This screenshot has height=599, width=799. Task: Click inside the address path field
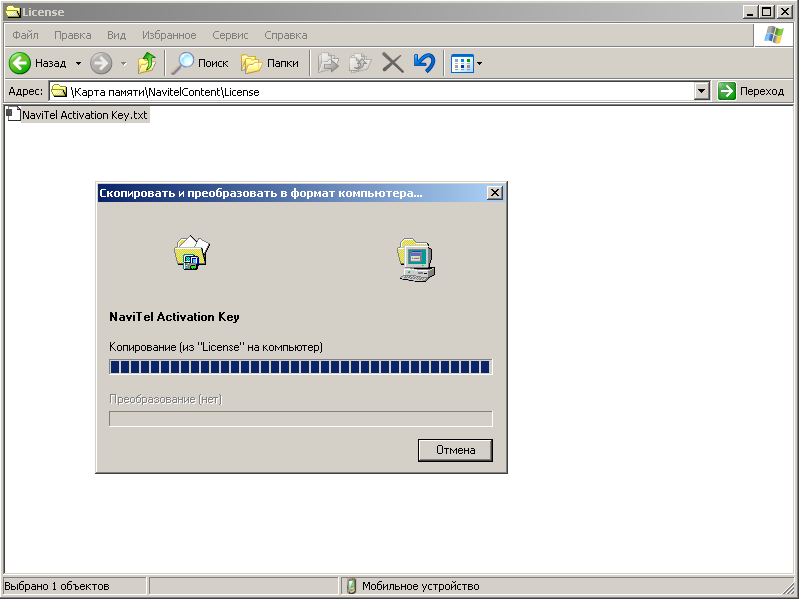click(x=380, y=91)
